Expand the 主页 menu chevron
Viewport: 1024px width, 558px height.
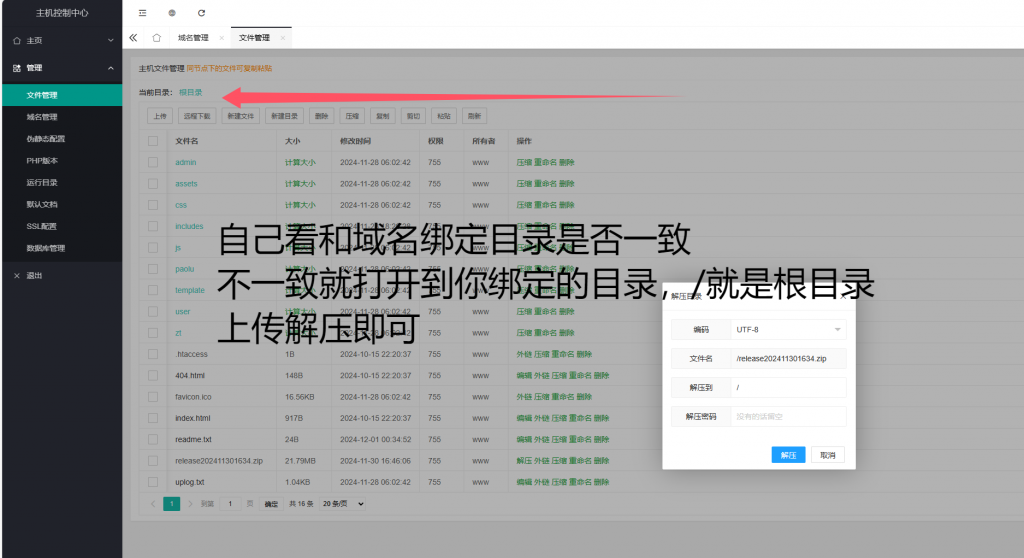click(110, 41)
